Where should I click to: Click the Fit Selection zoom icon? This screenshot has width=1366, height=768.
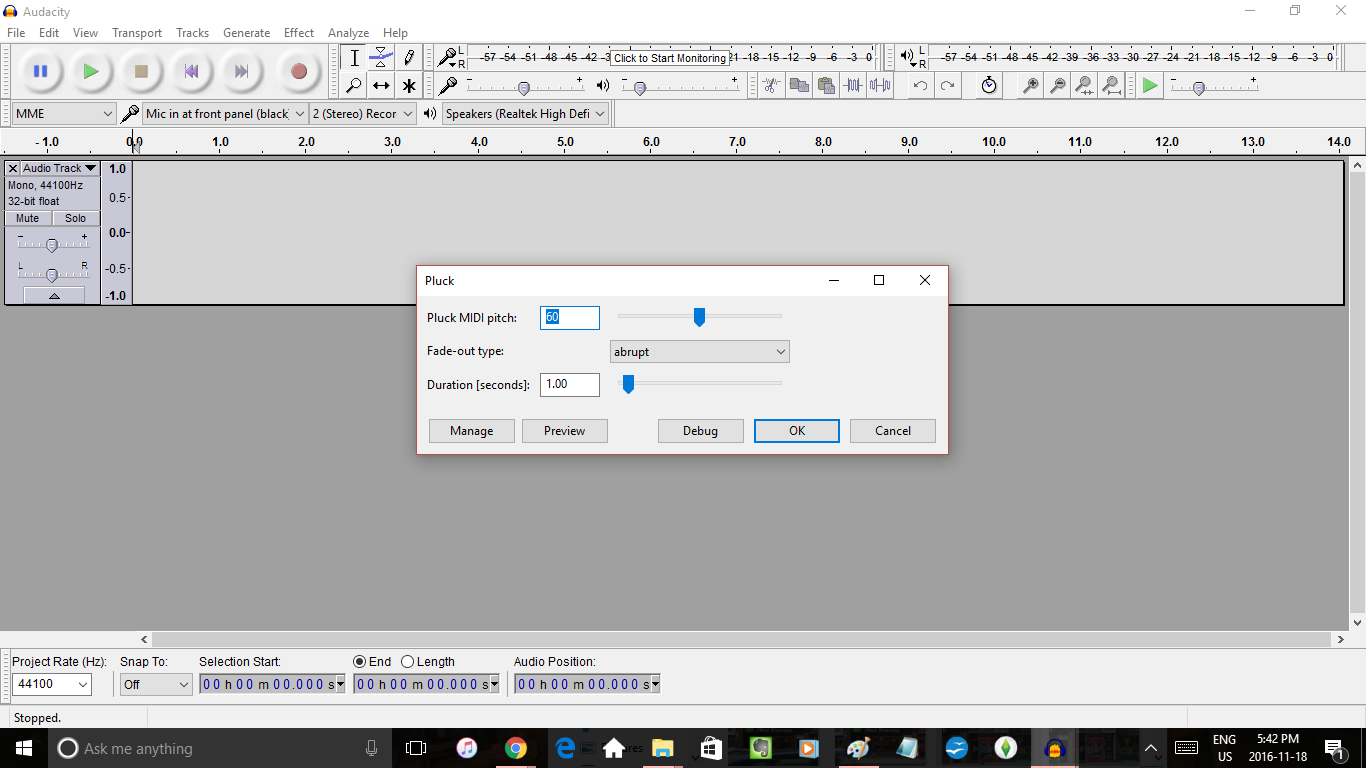(1084, 85)
